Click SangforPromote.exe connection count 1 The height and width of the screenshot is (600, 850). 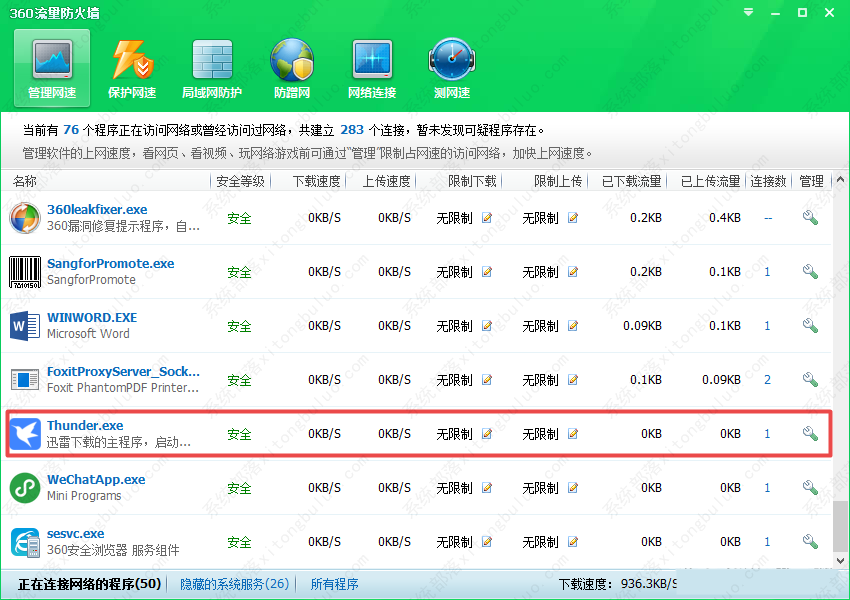(x=767, y=272)
